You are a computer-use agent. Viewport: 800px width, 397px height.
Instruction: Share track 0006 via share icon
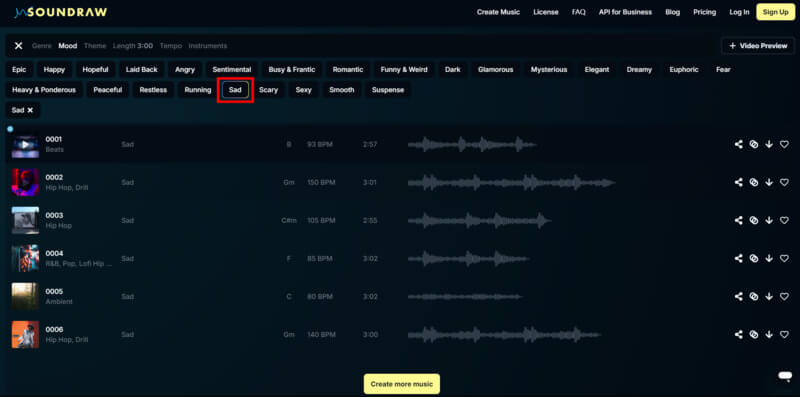[738, 335]
